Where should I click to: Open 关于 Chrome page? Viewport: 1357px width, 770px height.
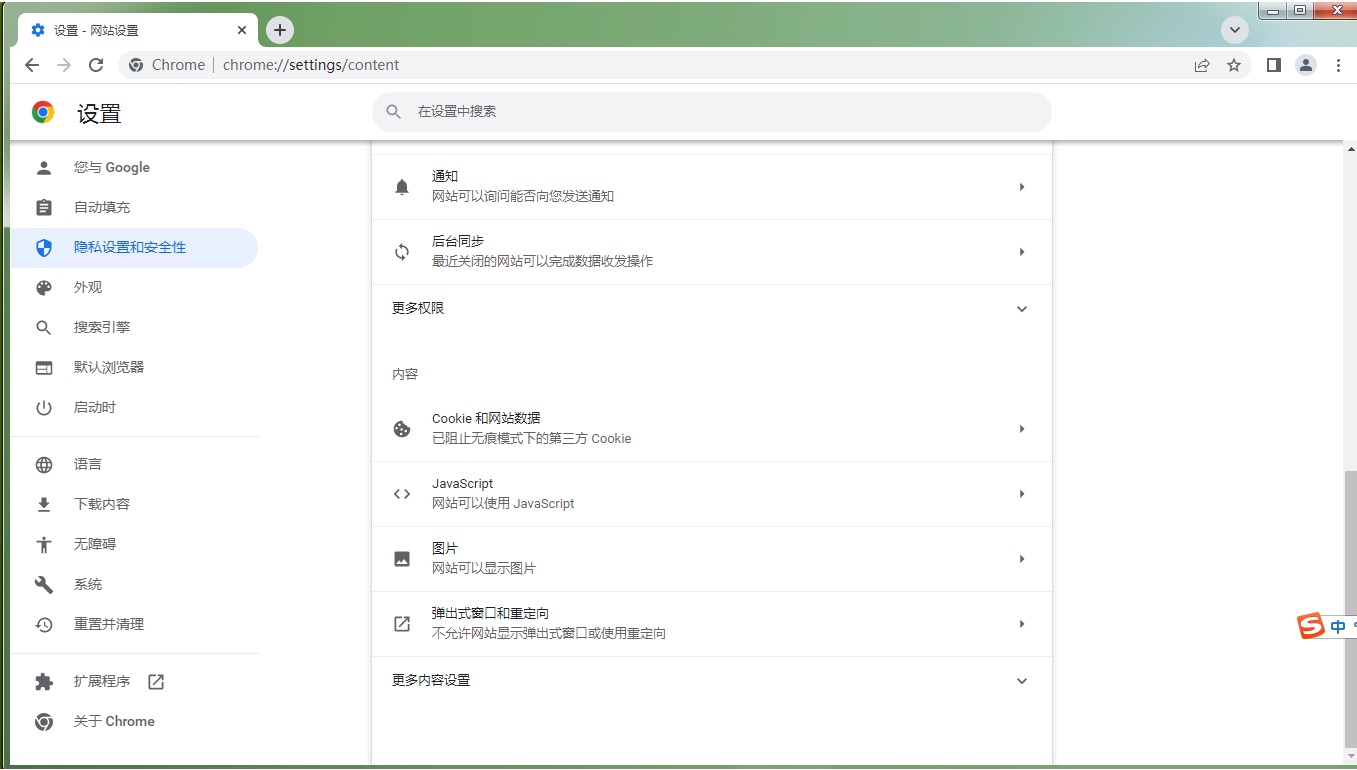click(134, 722)
